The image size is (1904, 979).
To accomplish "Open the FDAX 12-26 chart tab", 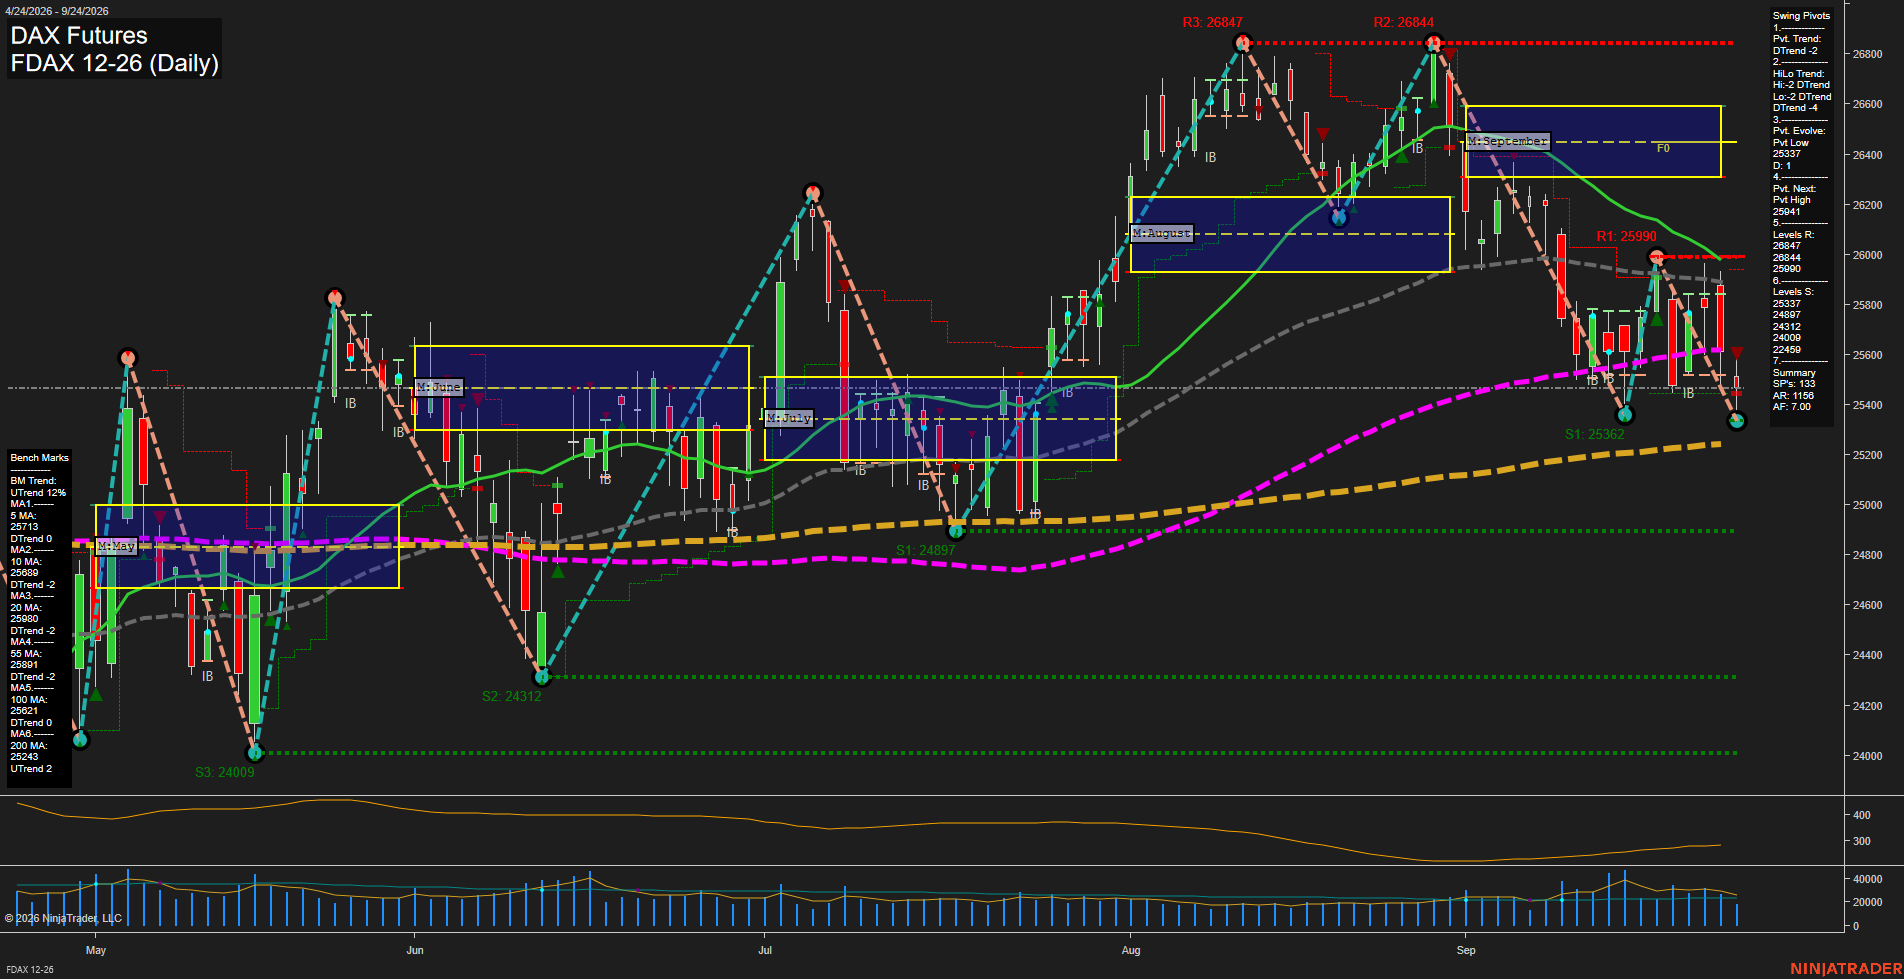I will [x=30, y=970].
